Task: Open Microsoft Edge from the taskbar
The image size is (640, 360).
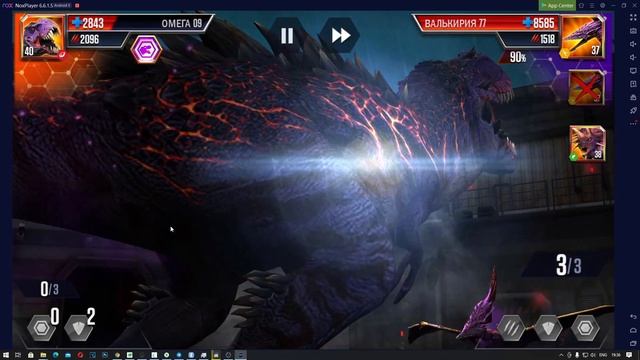Action: pos(56,355)
